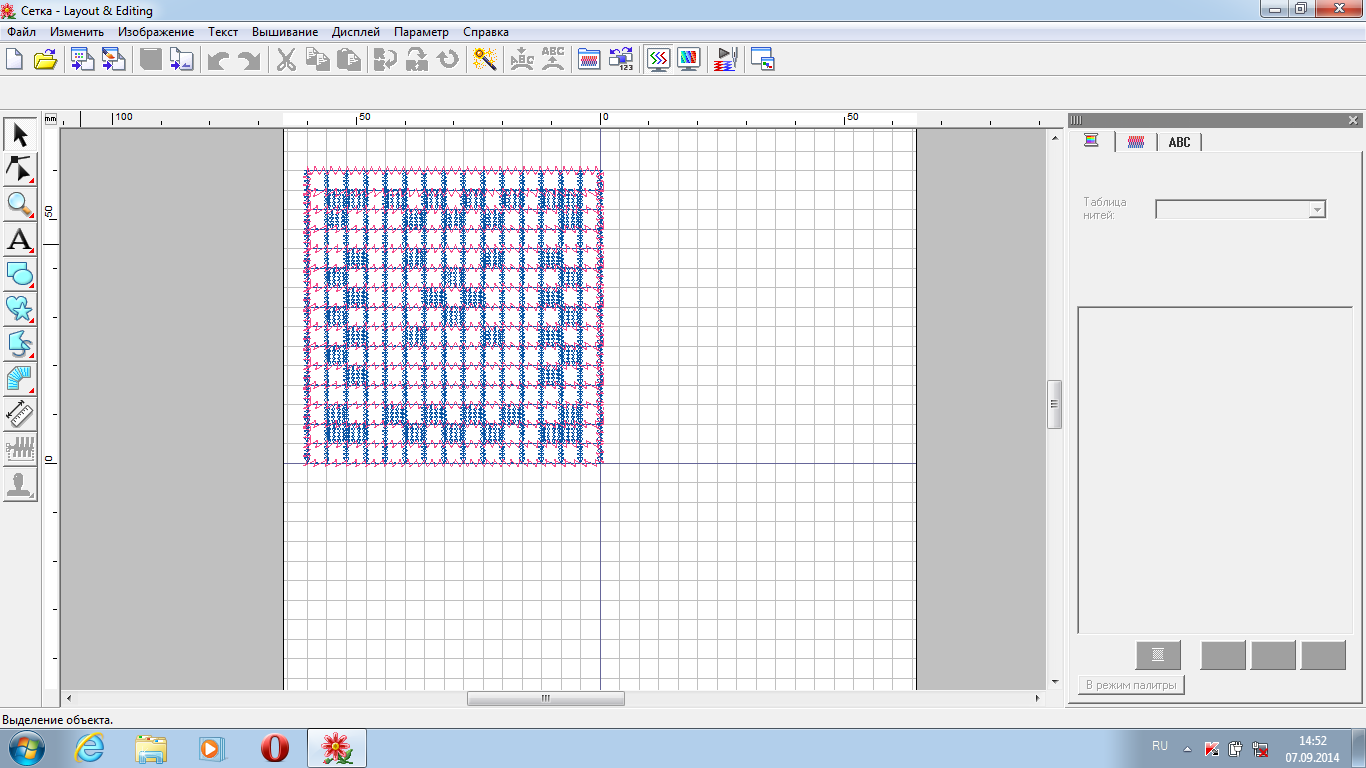The height and width of the screenshot is (768, 1366).
Task: Select the text 'A' tool
Action: pos(20,239)
